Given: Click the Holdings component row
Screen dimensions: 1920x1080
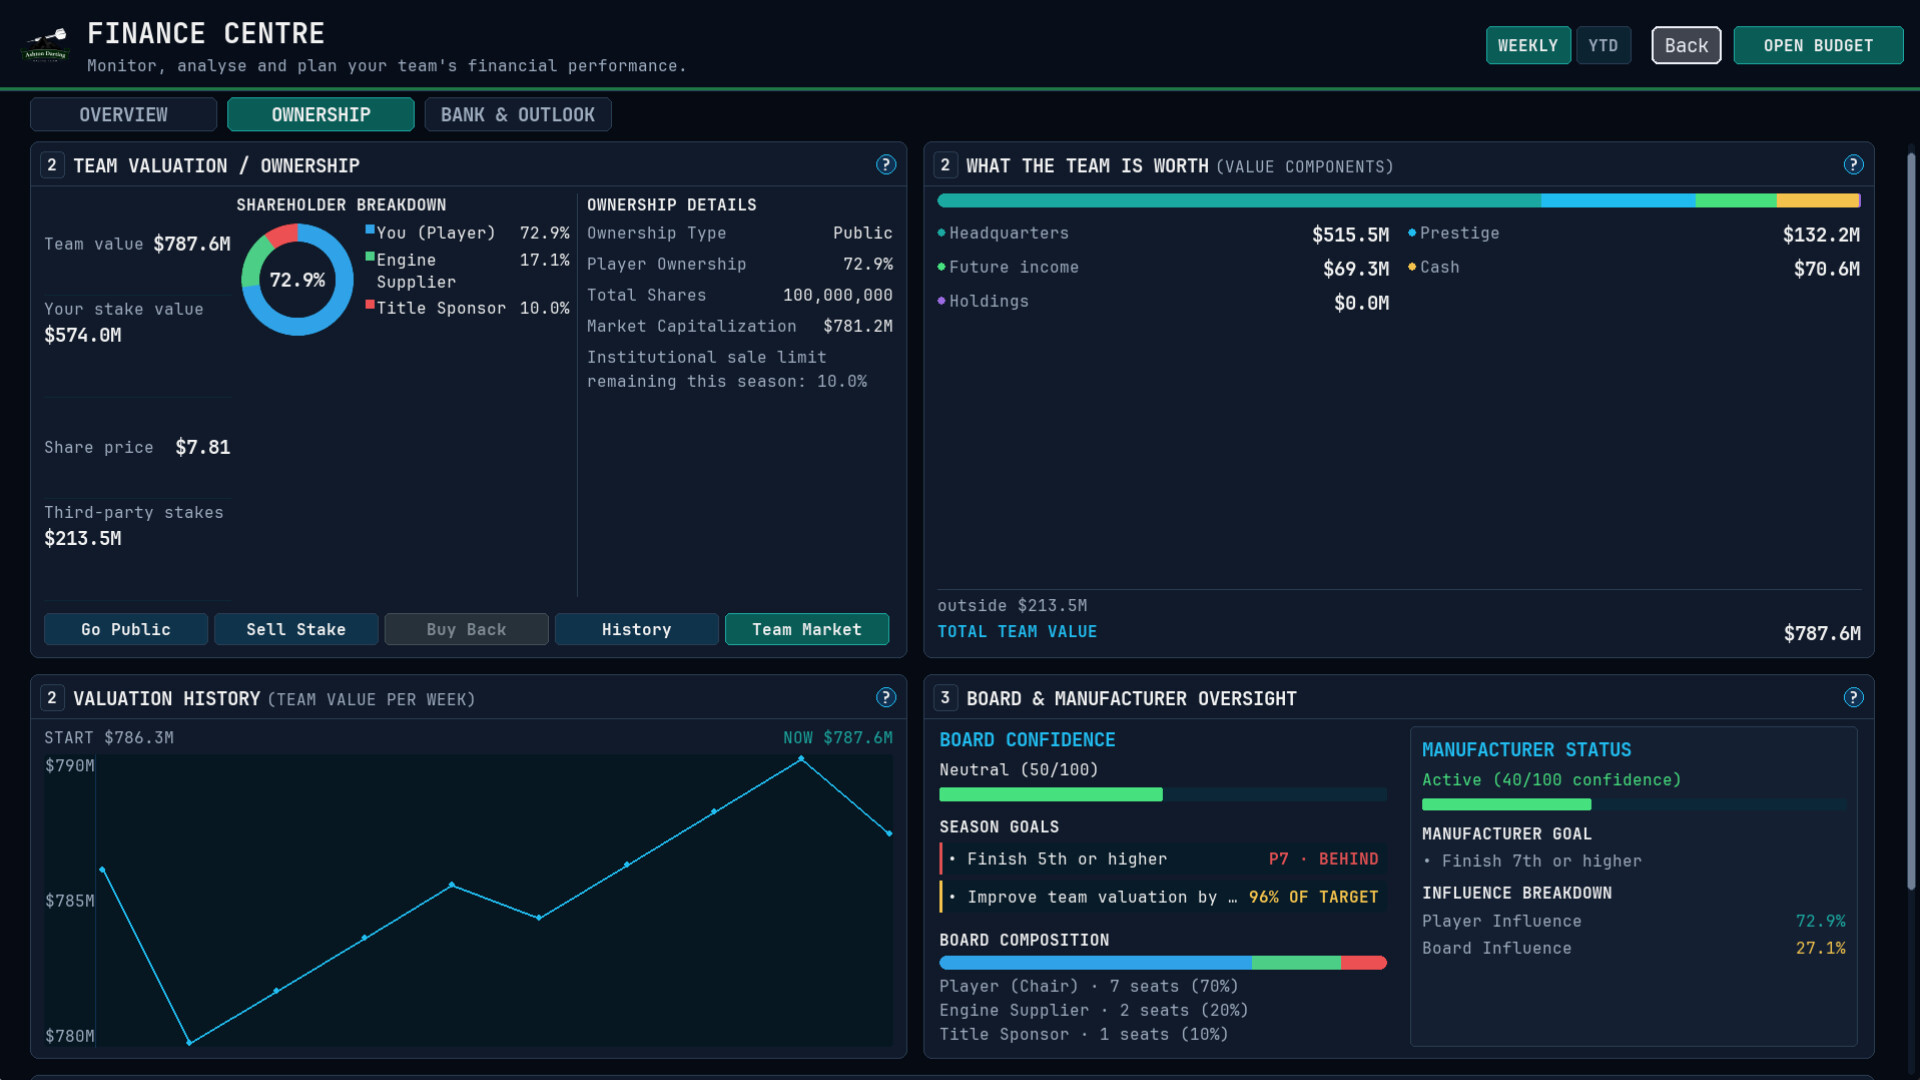Looking at the screenshot, I should [x=1163, y=302].
